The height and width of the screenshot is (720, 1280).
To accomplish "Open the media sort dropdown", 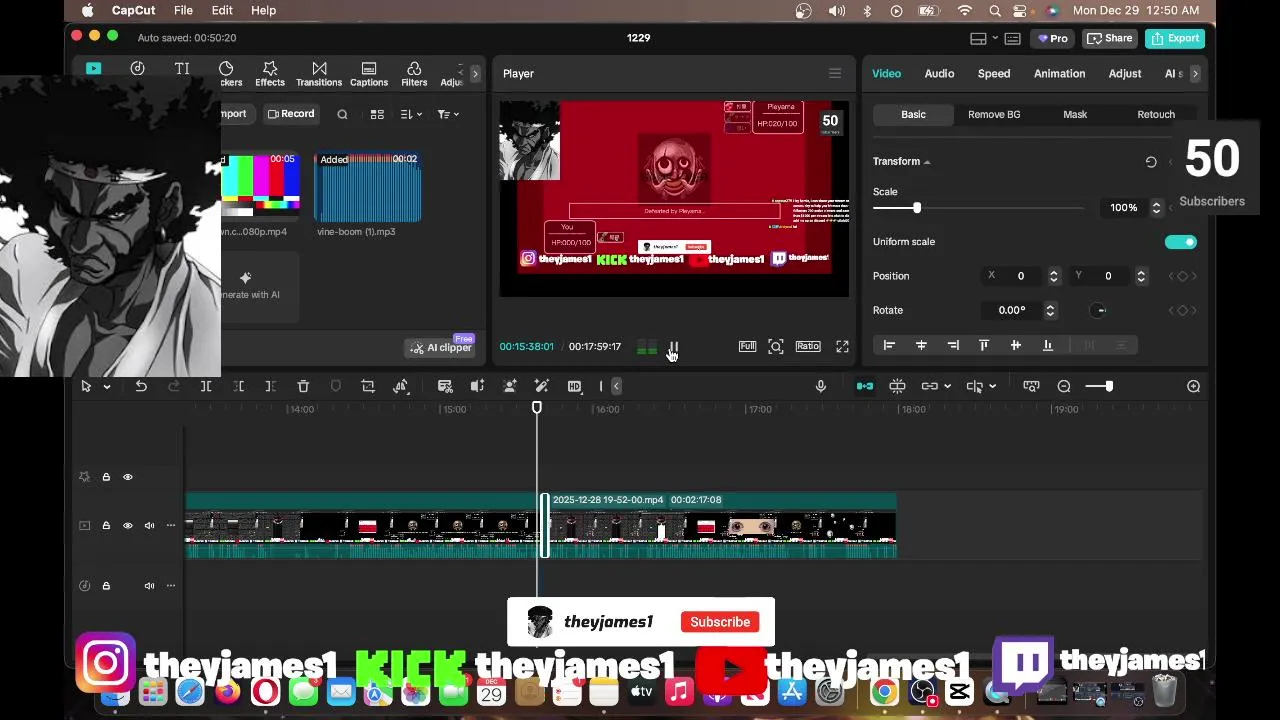I will [411, 114].
